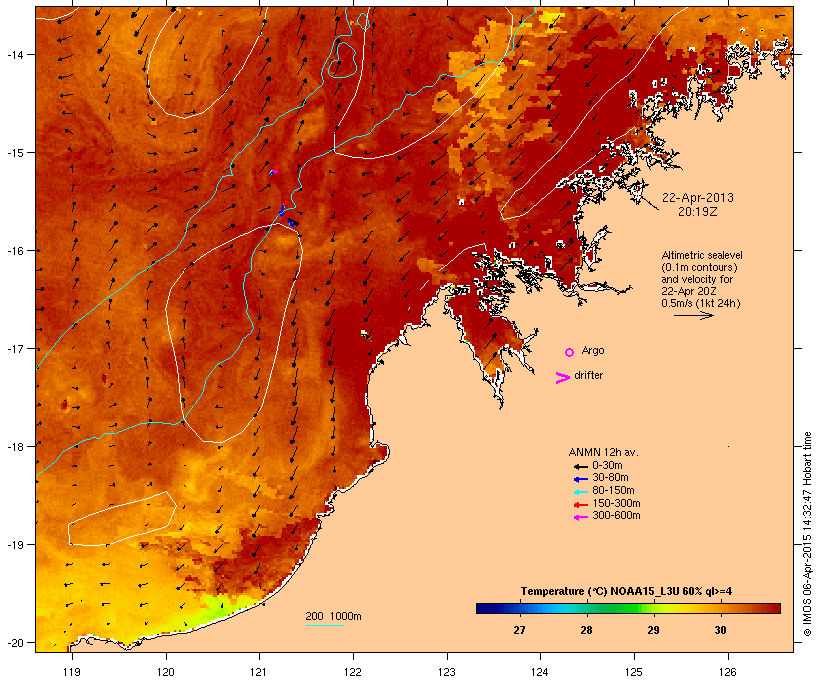
Task: Click the colorbar value 30
Action: pyautogui.click(x=721, y=630)
